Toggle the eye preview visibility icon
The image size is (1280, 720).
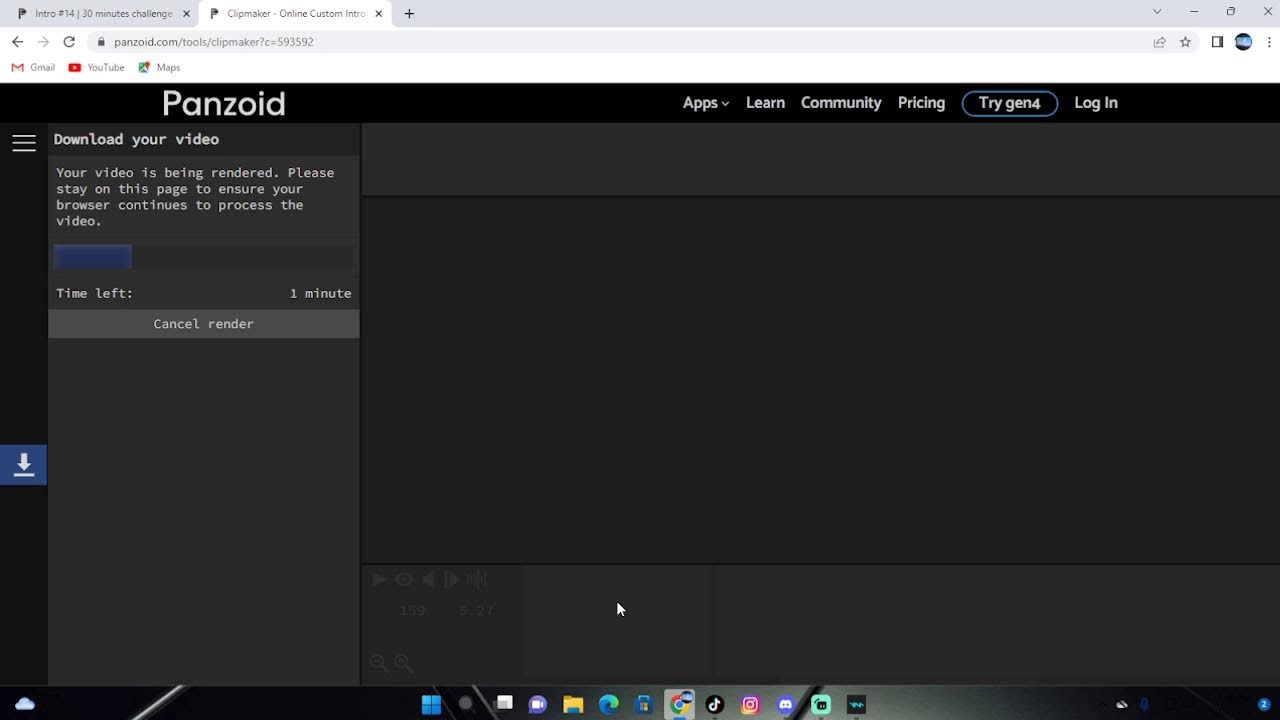click(x=404, y=579)
